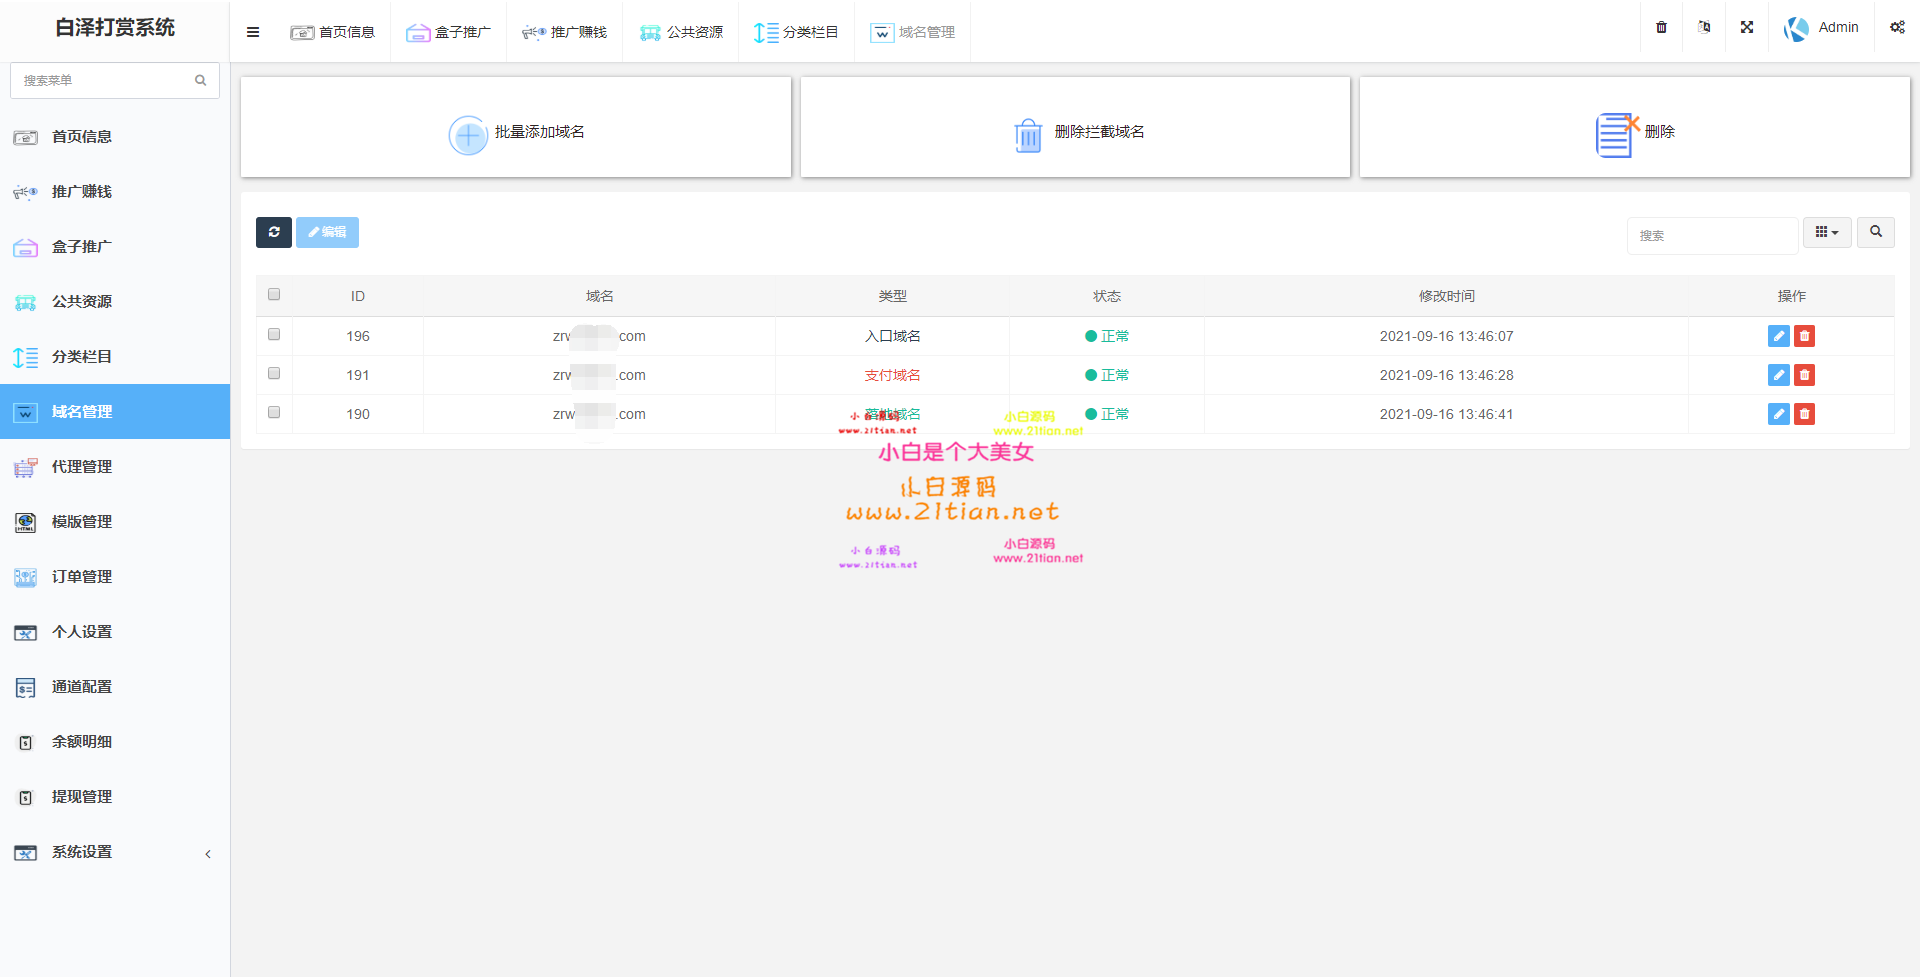Click timestamp 2021-09-16 13:46:41
The width and height of the screenshot is (1920, 977).
point(1446,414)
